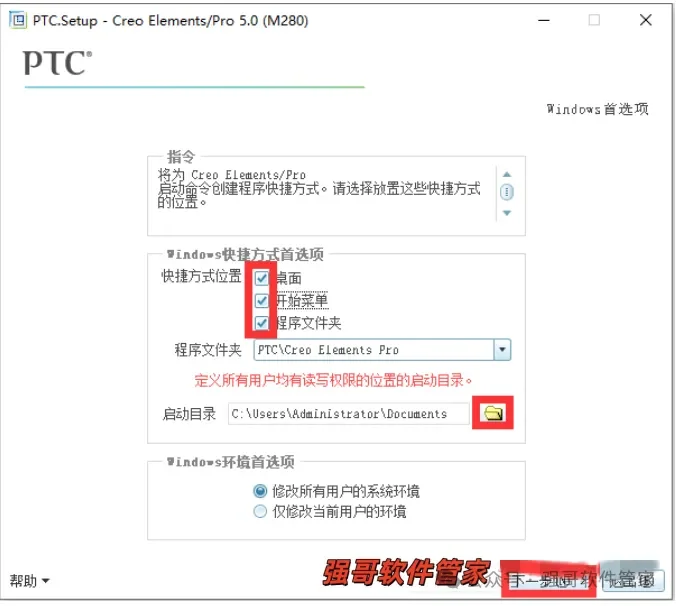
Task: Click the Windows首选项 heading text
Action: tap(598, 109)
